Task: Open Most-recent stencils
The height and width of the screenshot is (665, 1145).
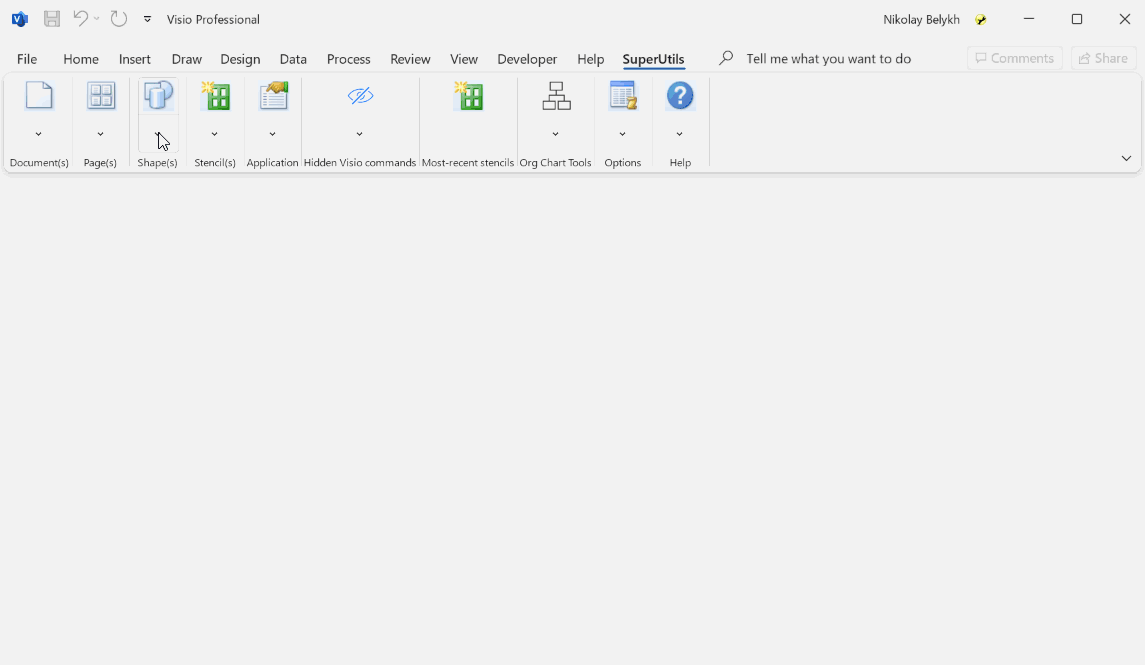Action: (x=468, y=95)
